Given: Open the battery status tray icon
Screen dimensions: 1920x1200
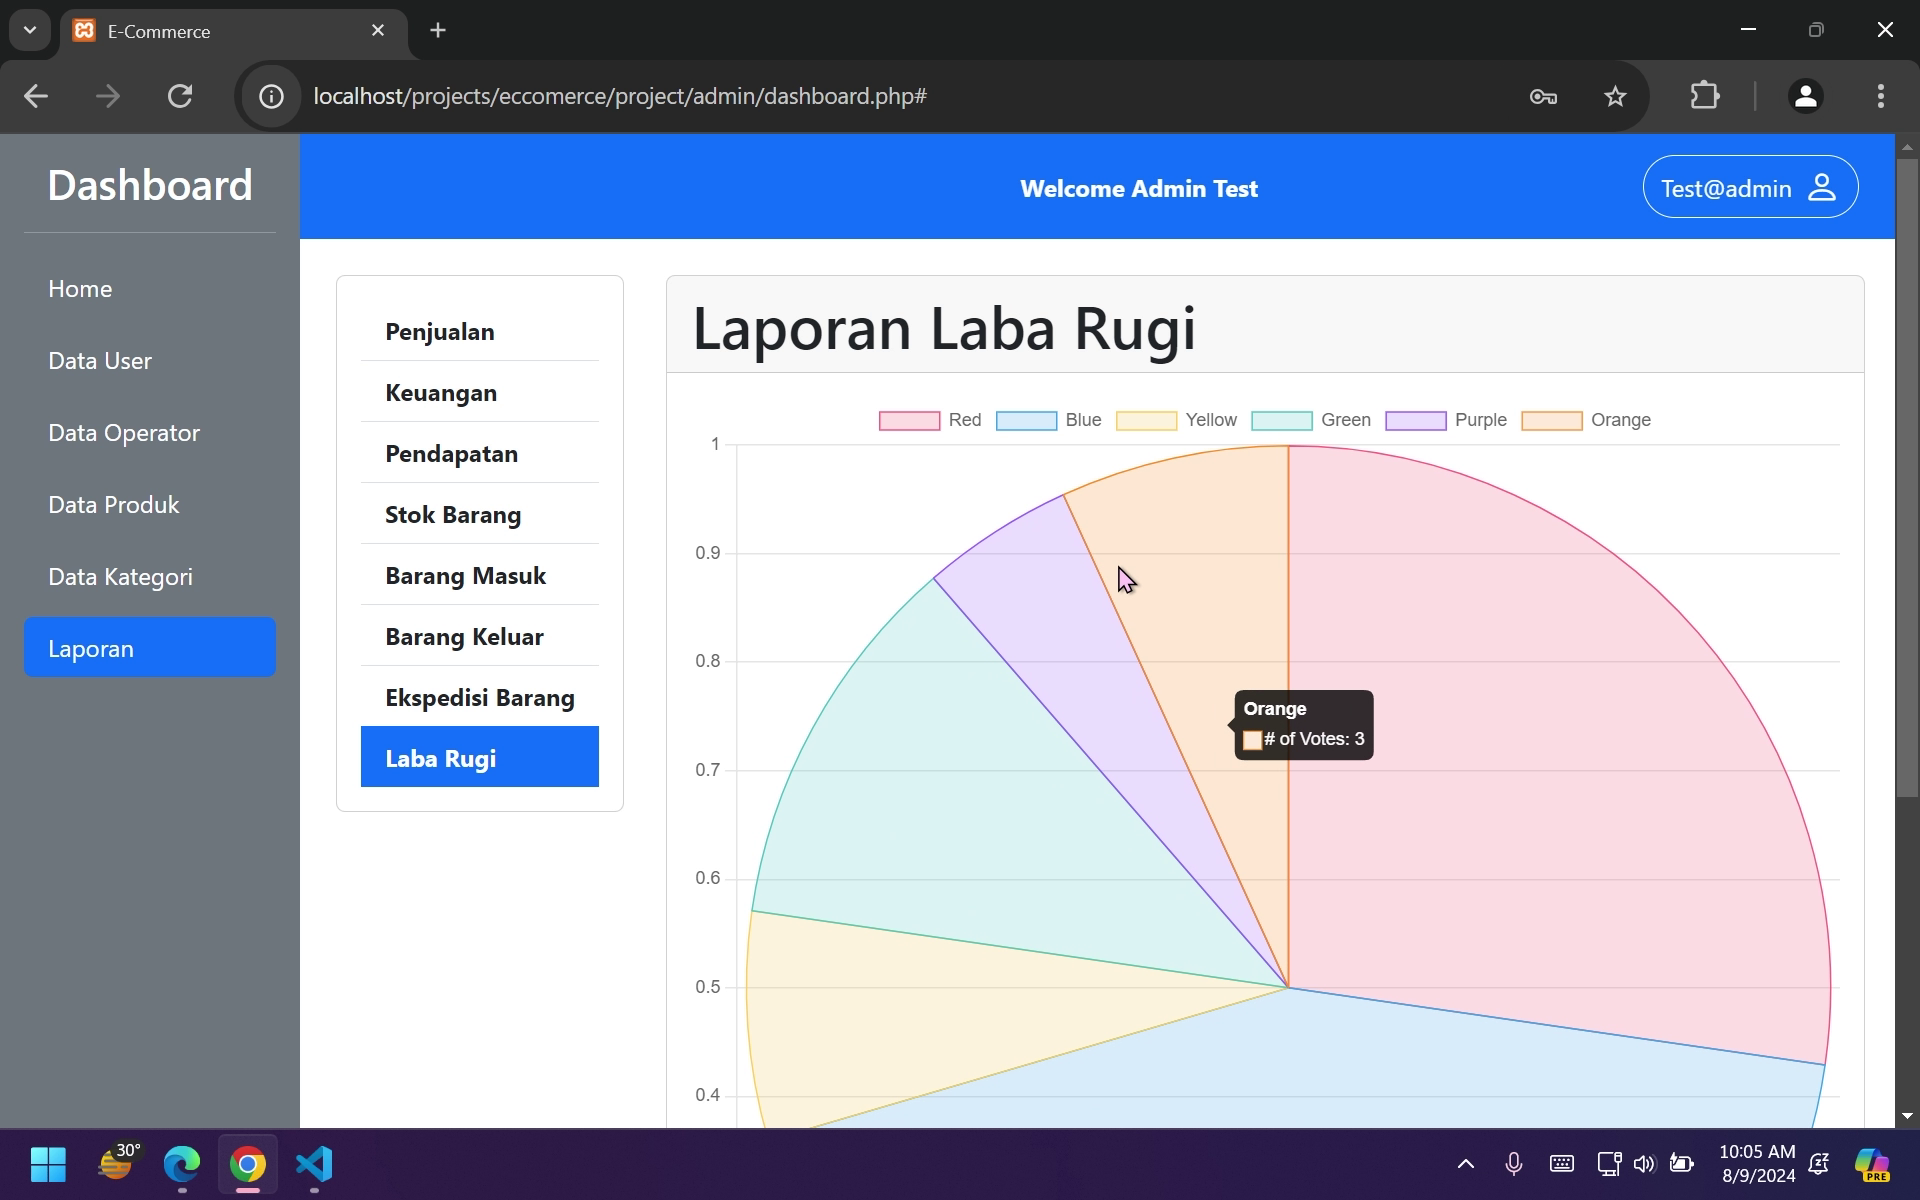Looking at the screenshot, I should [x=1682, y=1164].
